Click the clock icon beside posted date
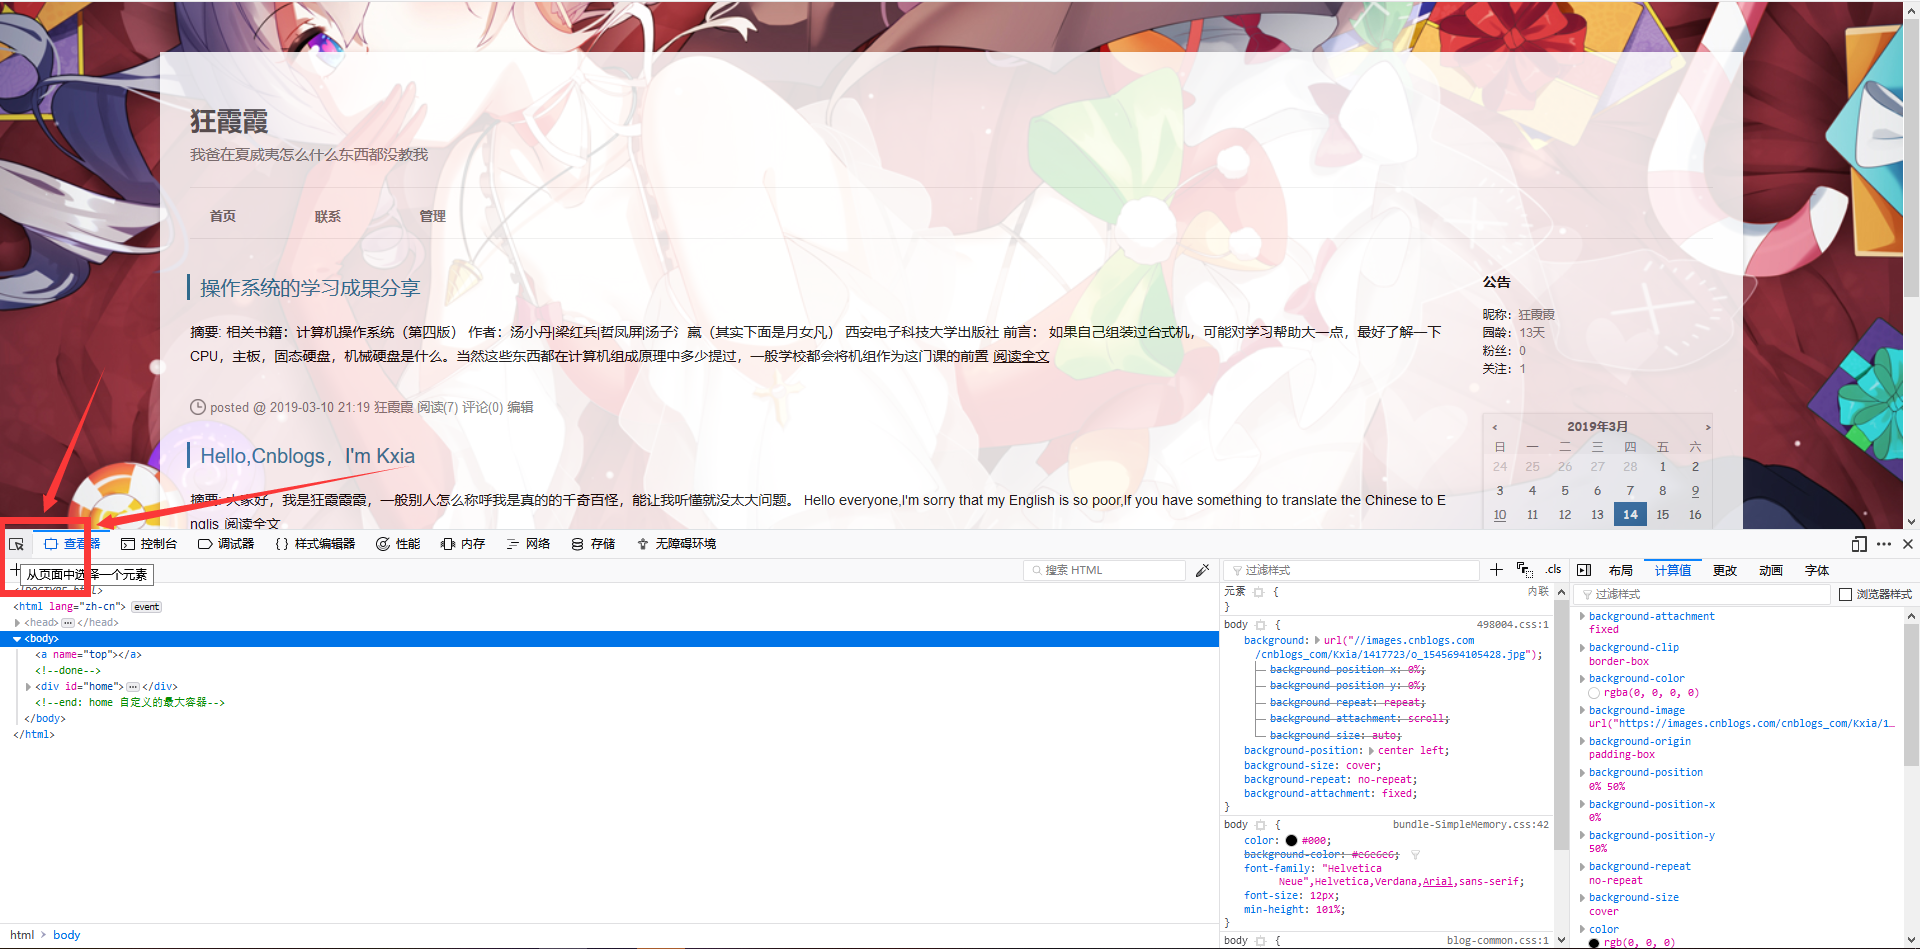The height and width of the screenshot is (949, 1920). coord(198,407)
